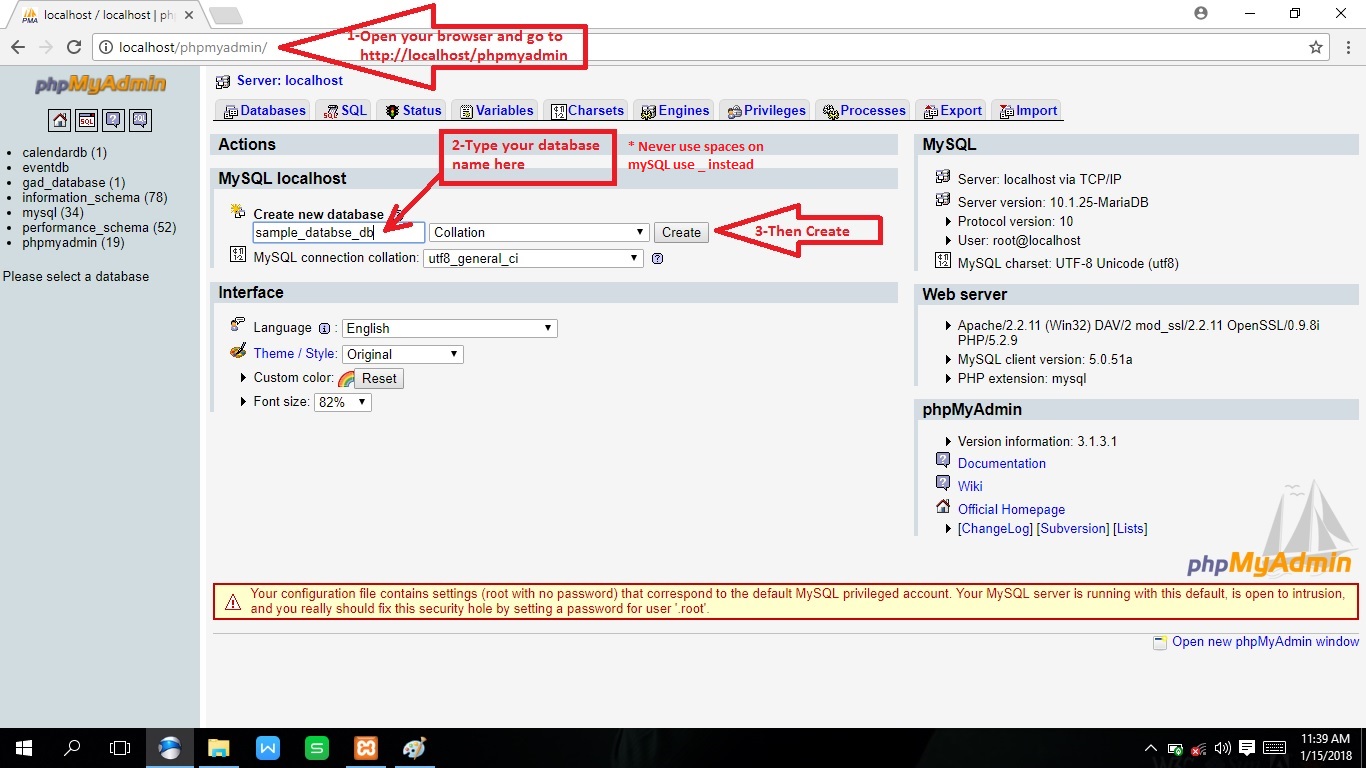Open Task View from the taskbar
The height and width of the screenshot is (768, 1366).
click(x=120, y=748)
